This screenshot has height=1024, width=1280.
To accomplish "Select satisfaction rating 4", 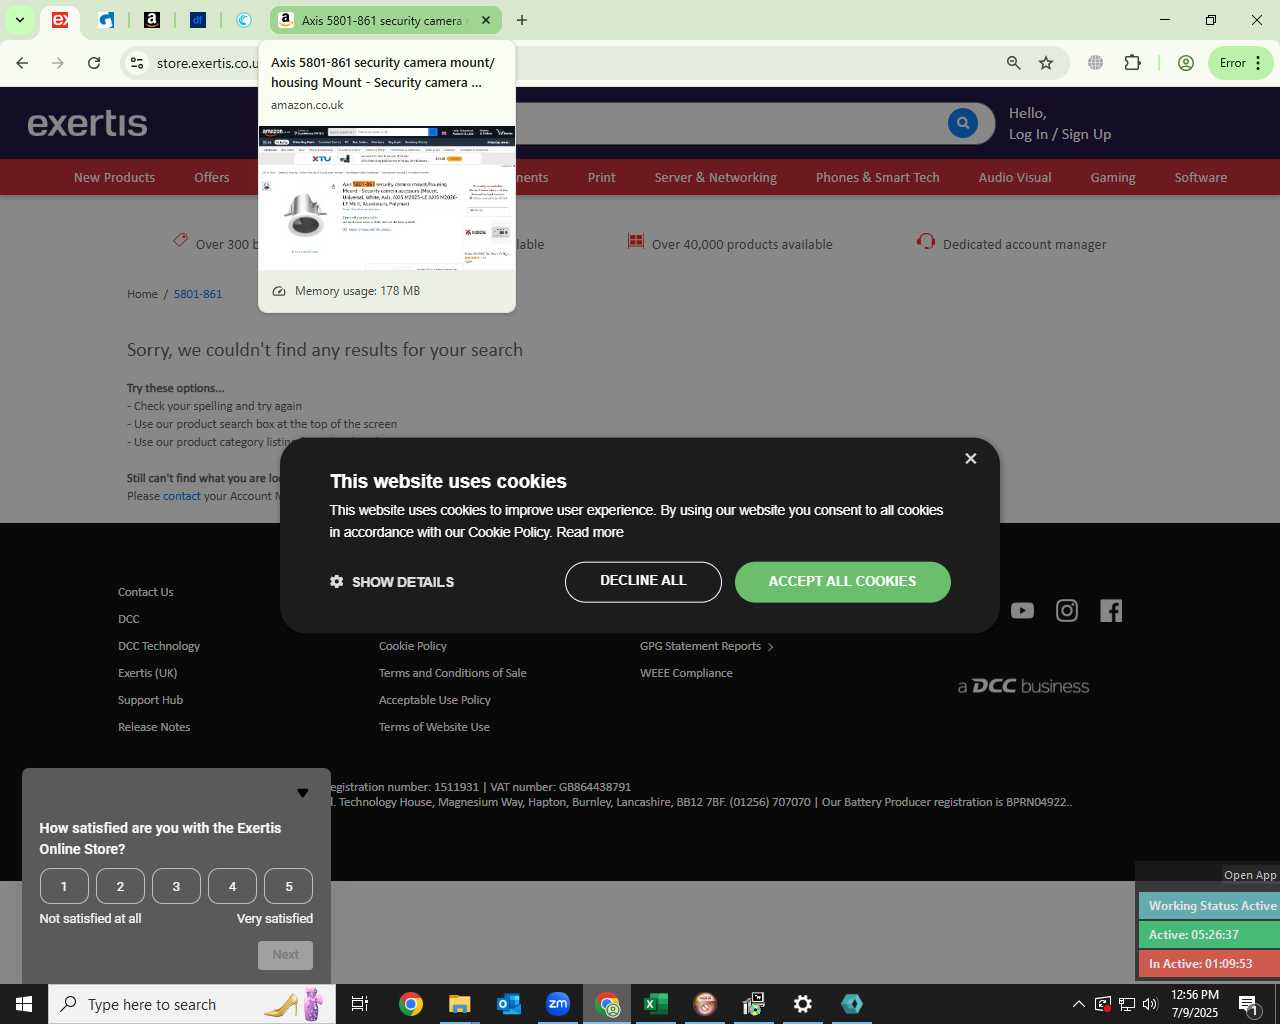I will [x=232, y=886].
